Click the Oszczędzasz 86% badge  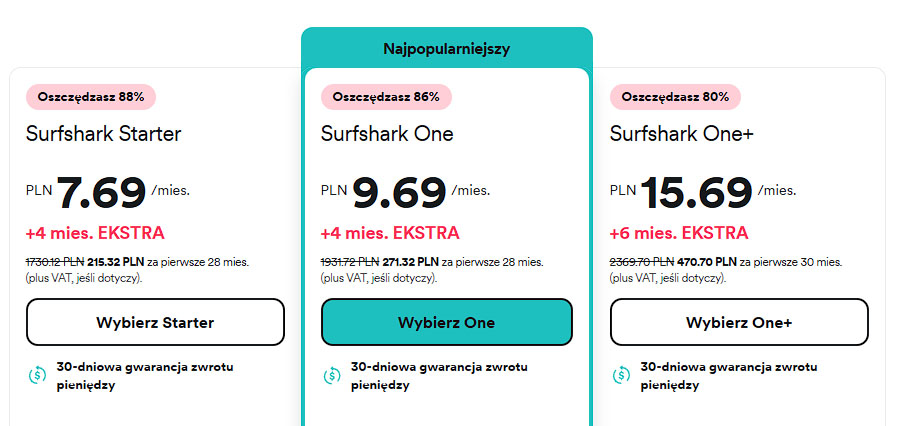pyautogui.click(x=386, y=97)
